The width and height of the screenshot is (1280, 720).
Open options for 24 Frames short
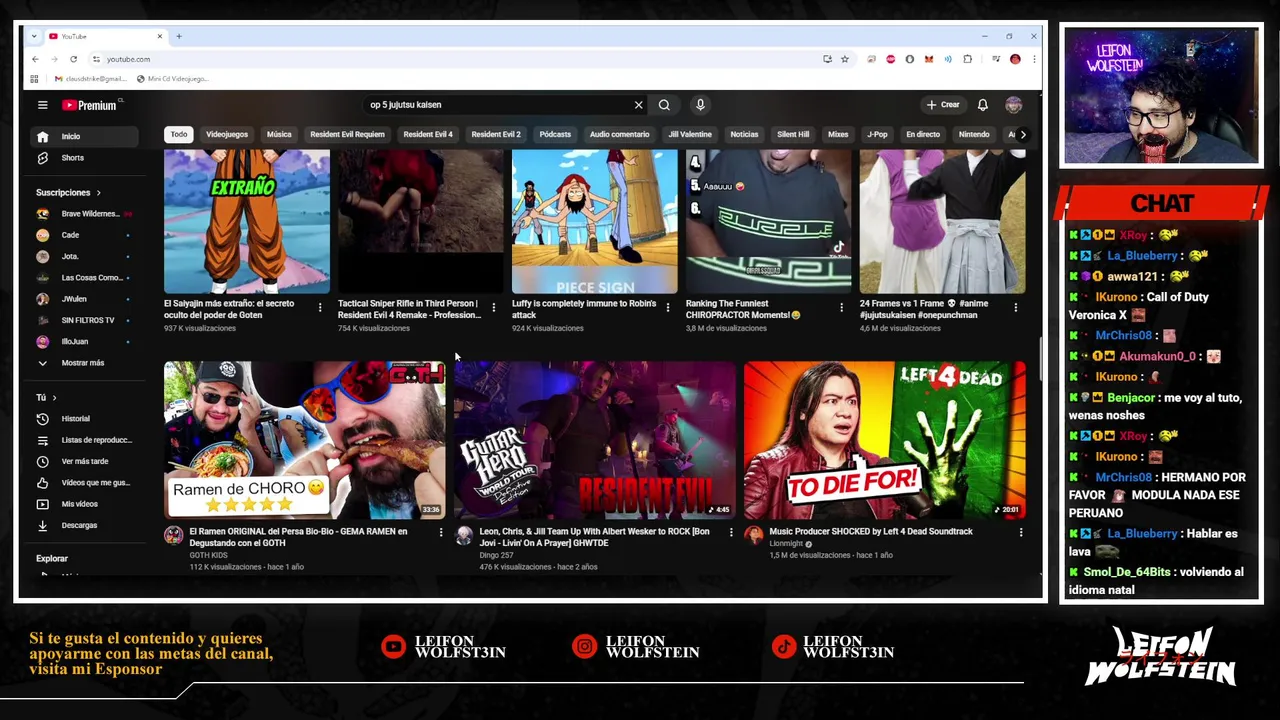[1015, 308]
